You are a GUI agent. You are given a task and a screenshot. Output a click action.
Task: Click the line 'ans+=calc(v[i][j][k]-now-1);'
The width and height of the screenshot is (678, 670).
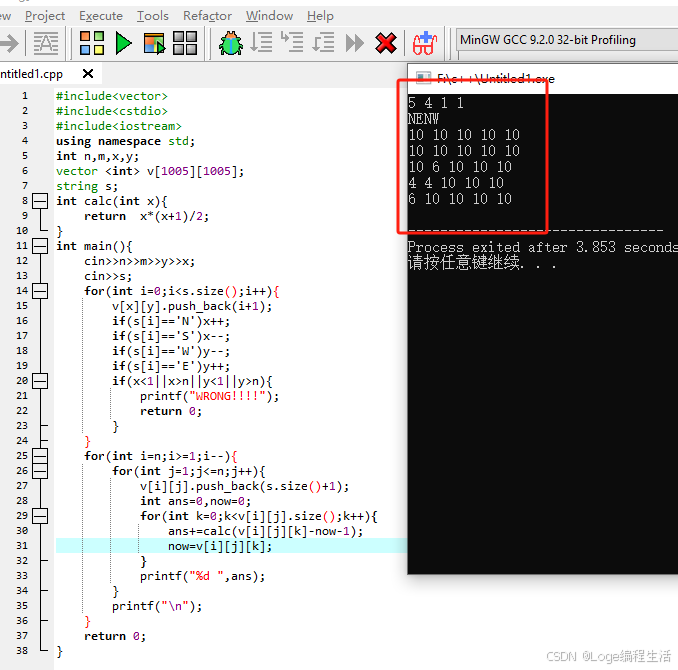click(265, 531)
